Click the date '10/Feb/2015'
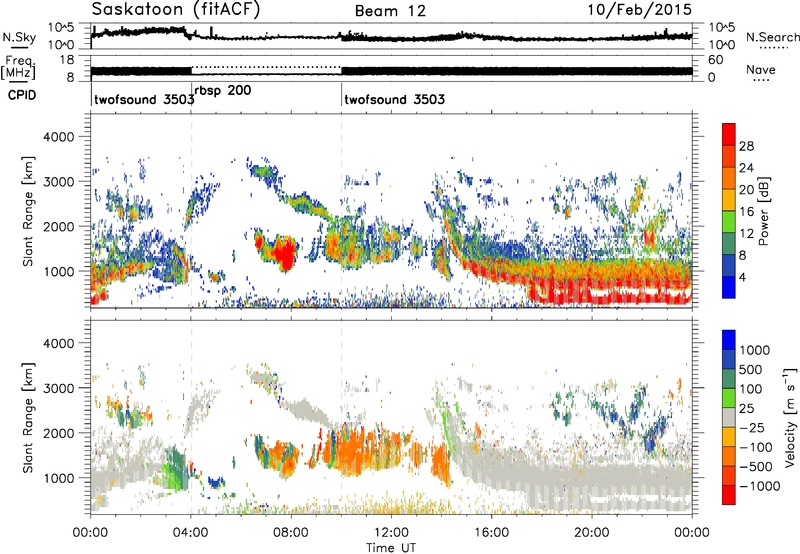Image resolution: width=800 pixels, height=554 pixels. 640,10
